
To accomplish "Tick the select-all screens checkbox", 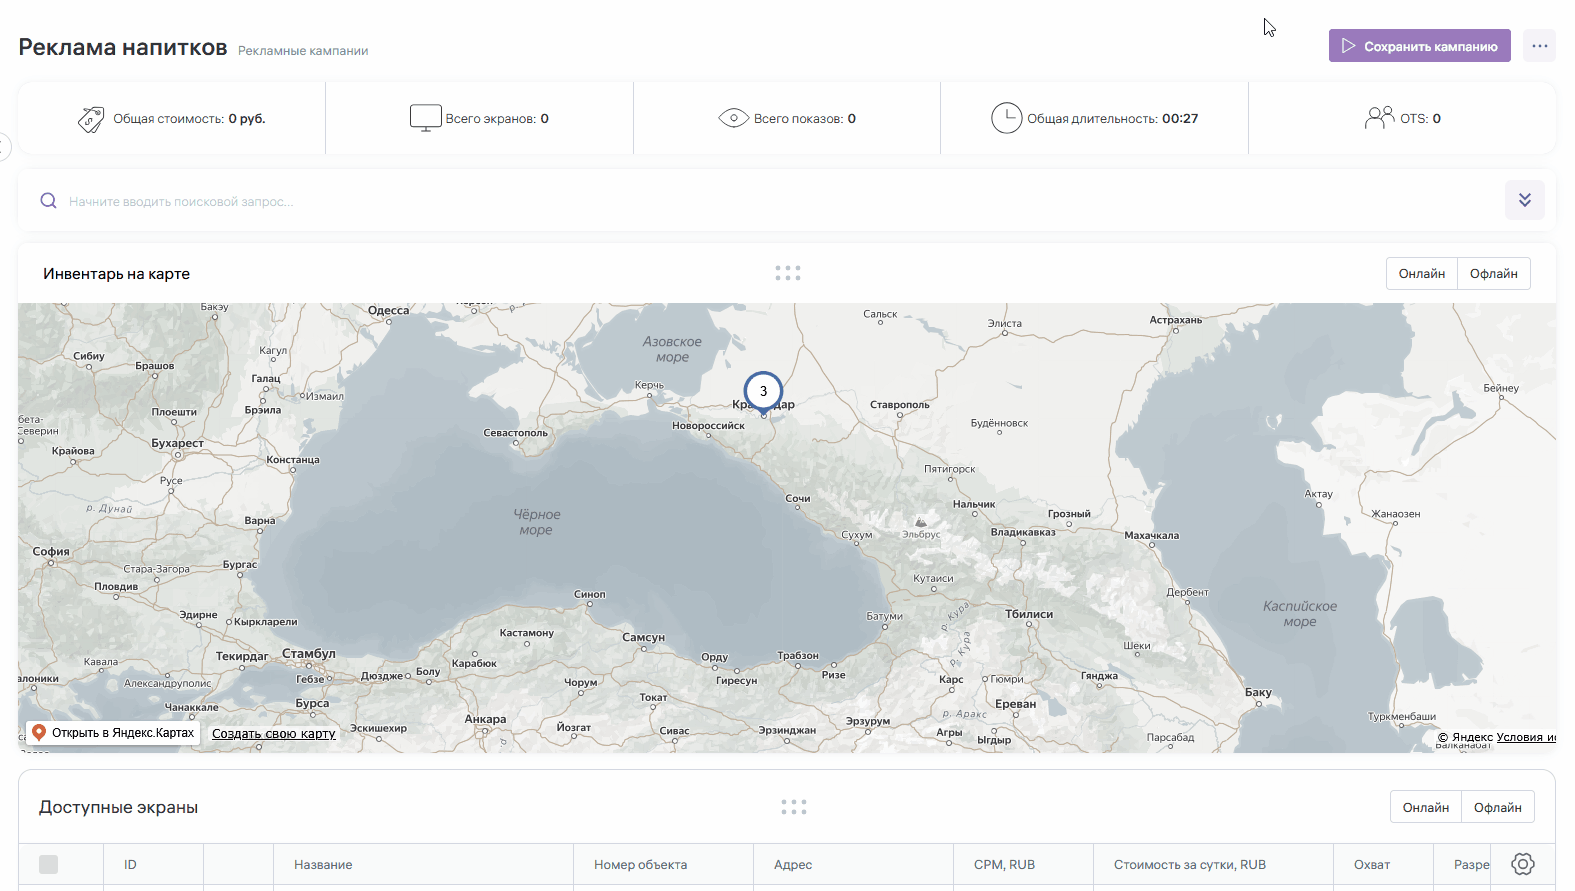I will pos(48,864).
